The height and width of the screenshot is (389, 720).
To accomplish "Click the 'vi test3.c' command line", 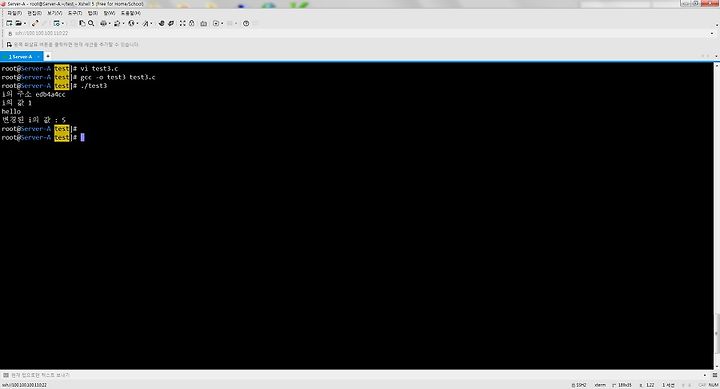I will (x=99, y=68).
